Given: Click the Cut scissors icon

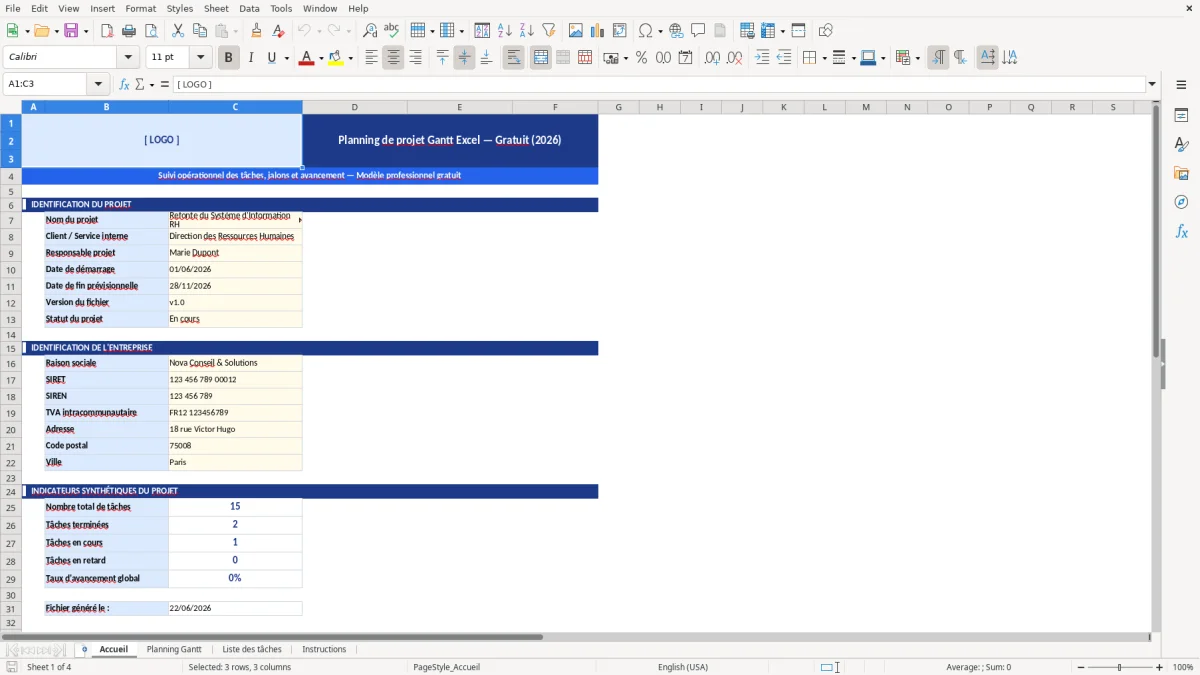Looking at the screenshot, I should [177, 31].
